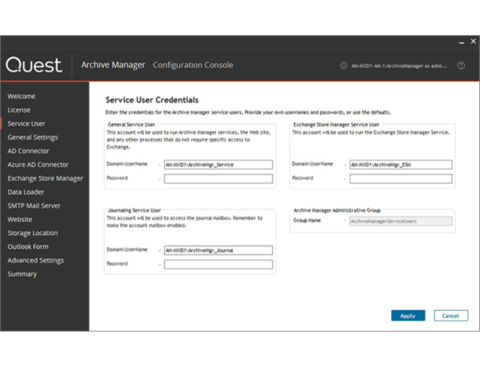
Task: Click the Cancel button
Action: [x=451, y=316]
